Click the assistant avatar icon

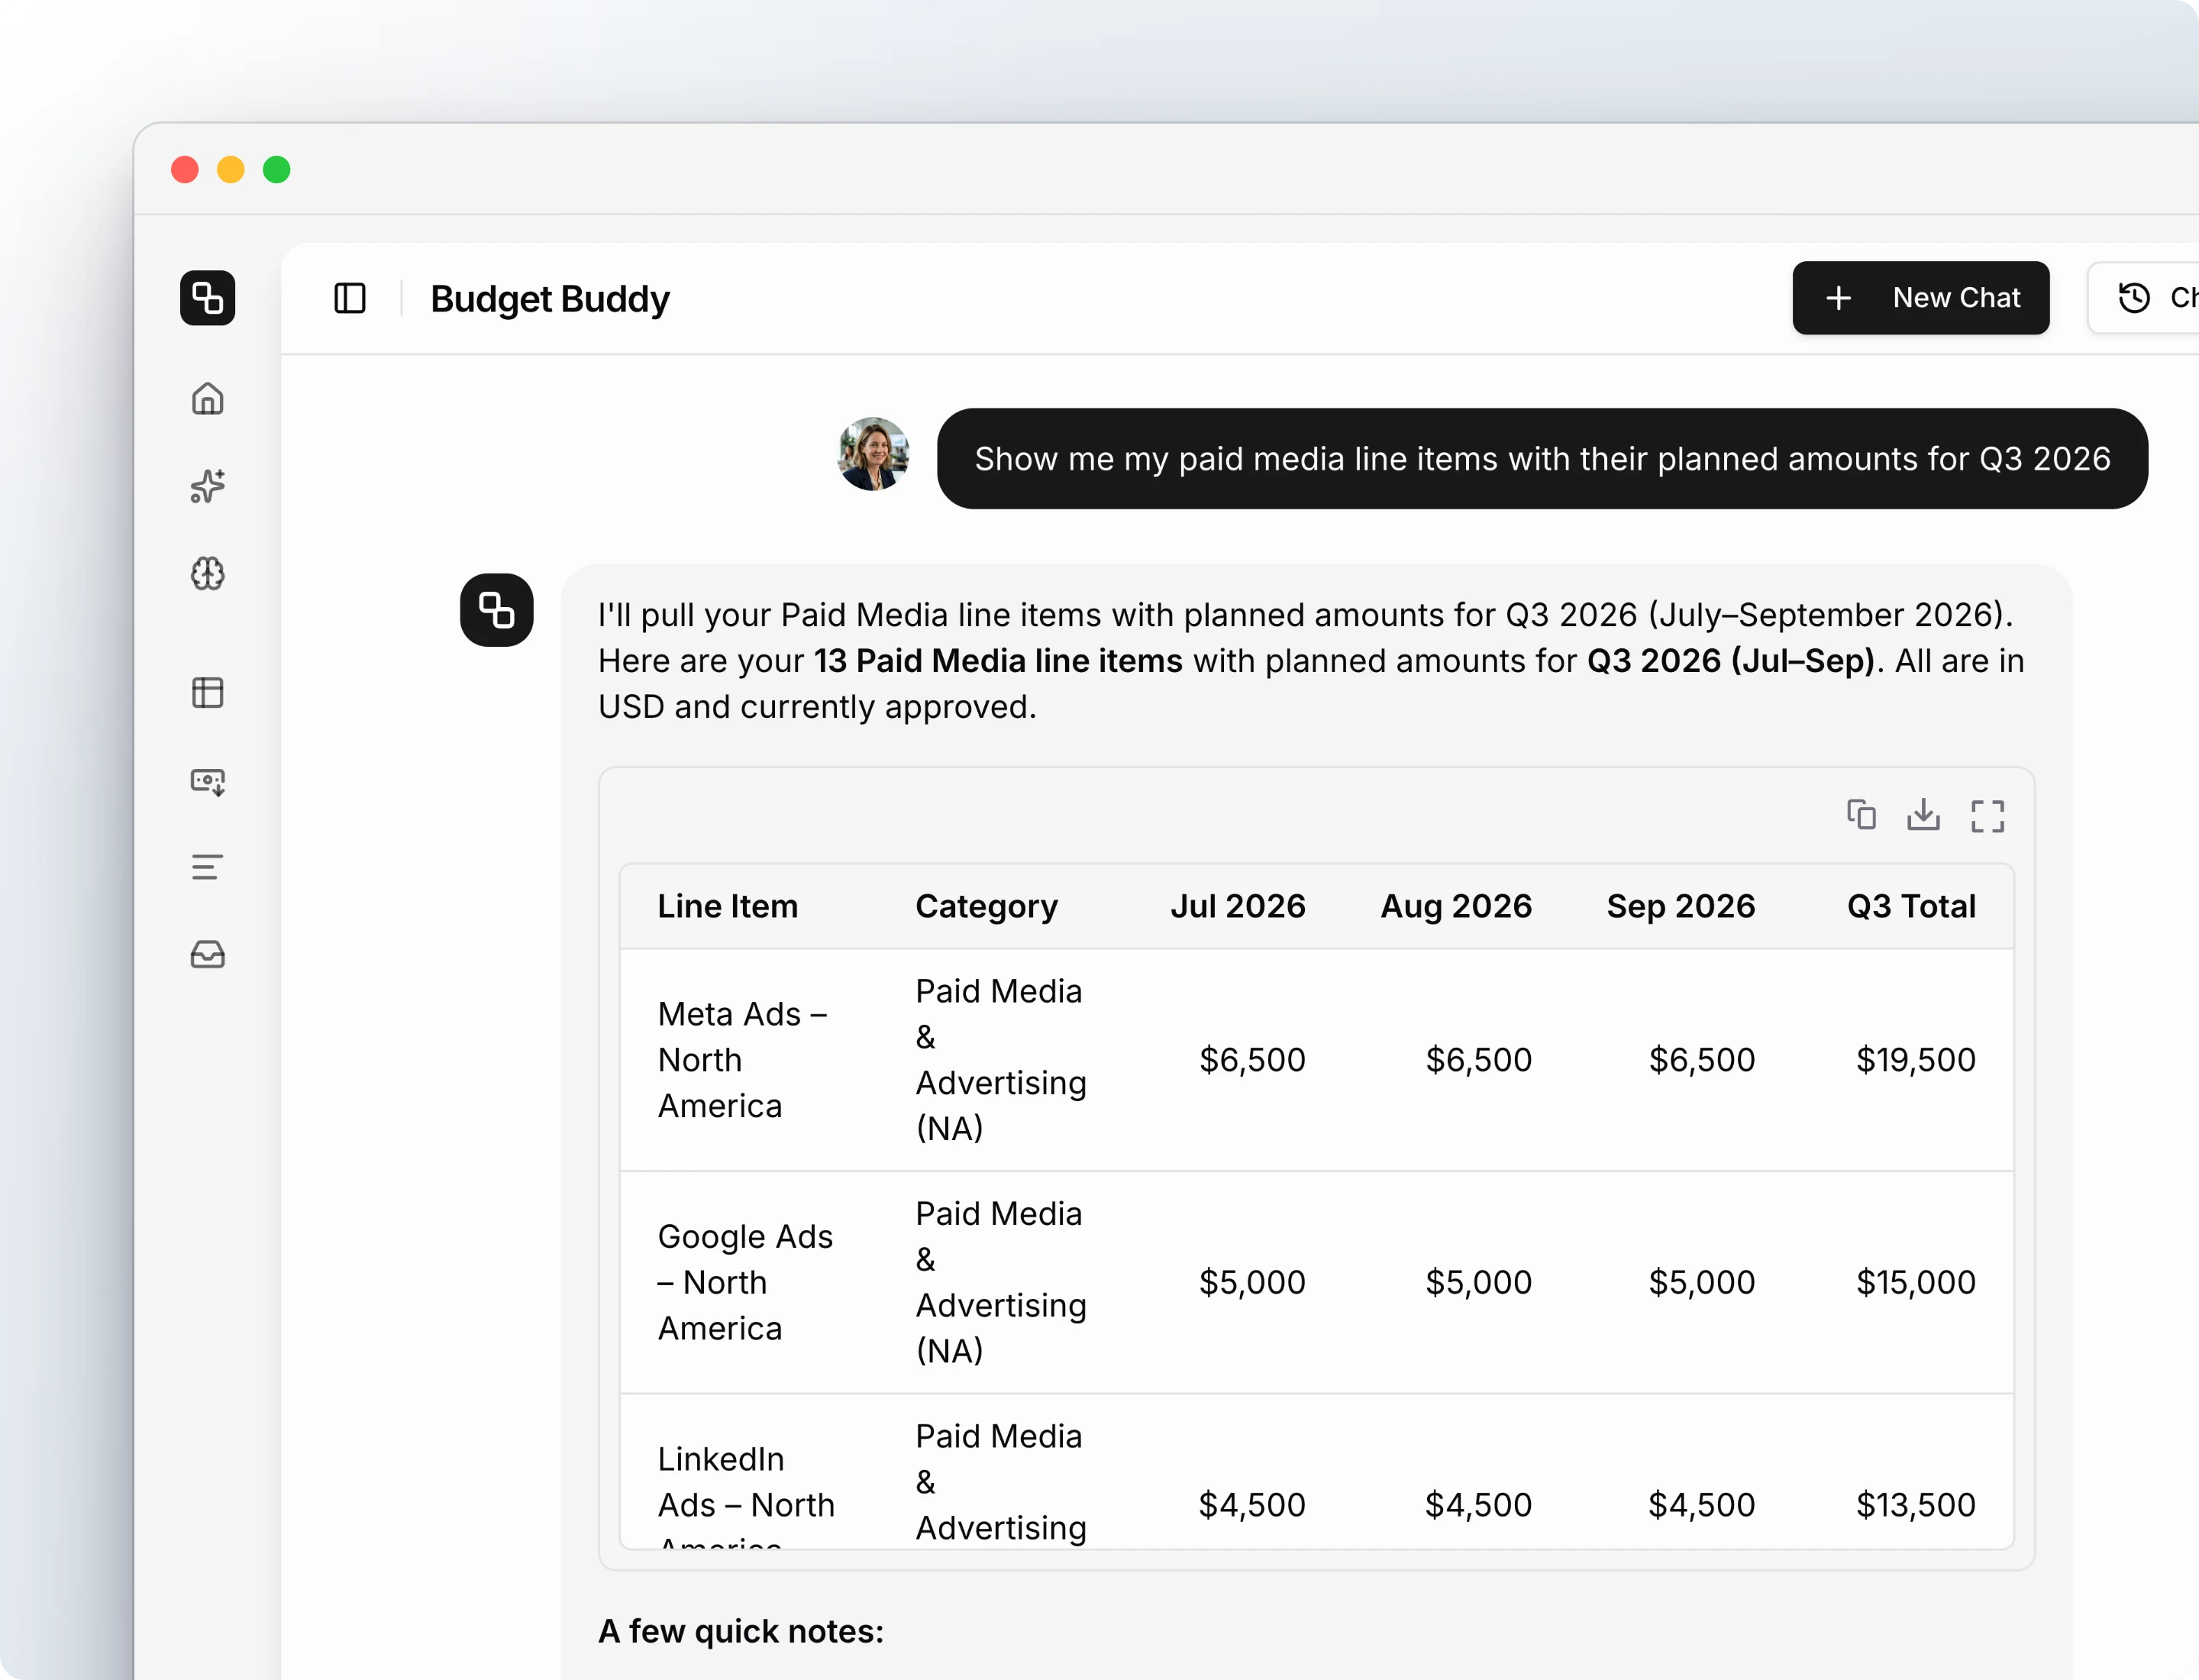coord(497,610)
